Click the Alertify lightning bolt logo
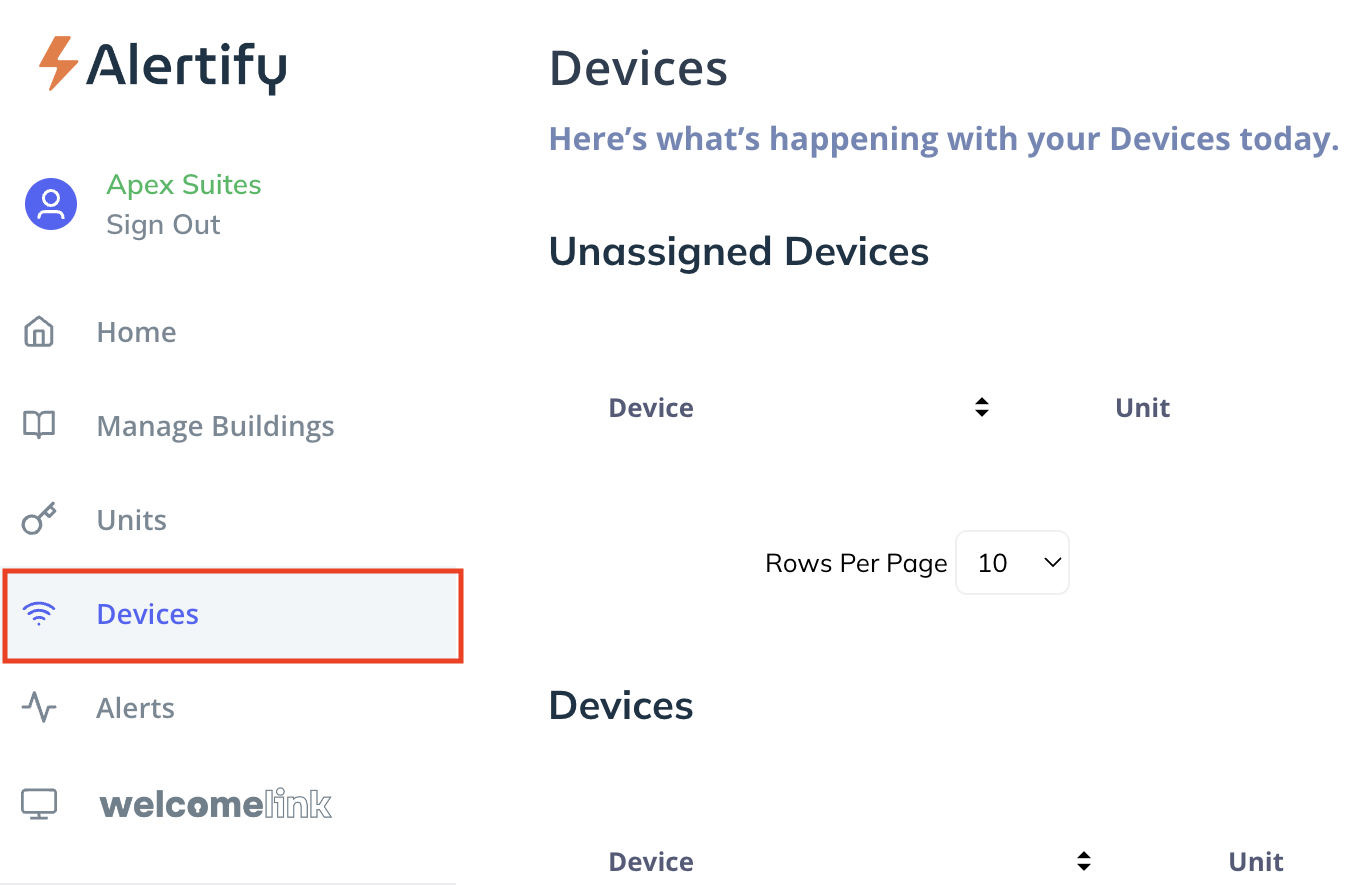Screen dimensions: 1346x888 [59, 63]
